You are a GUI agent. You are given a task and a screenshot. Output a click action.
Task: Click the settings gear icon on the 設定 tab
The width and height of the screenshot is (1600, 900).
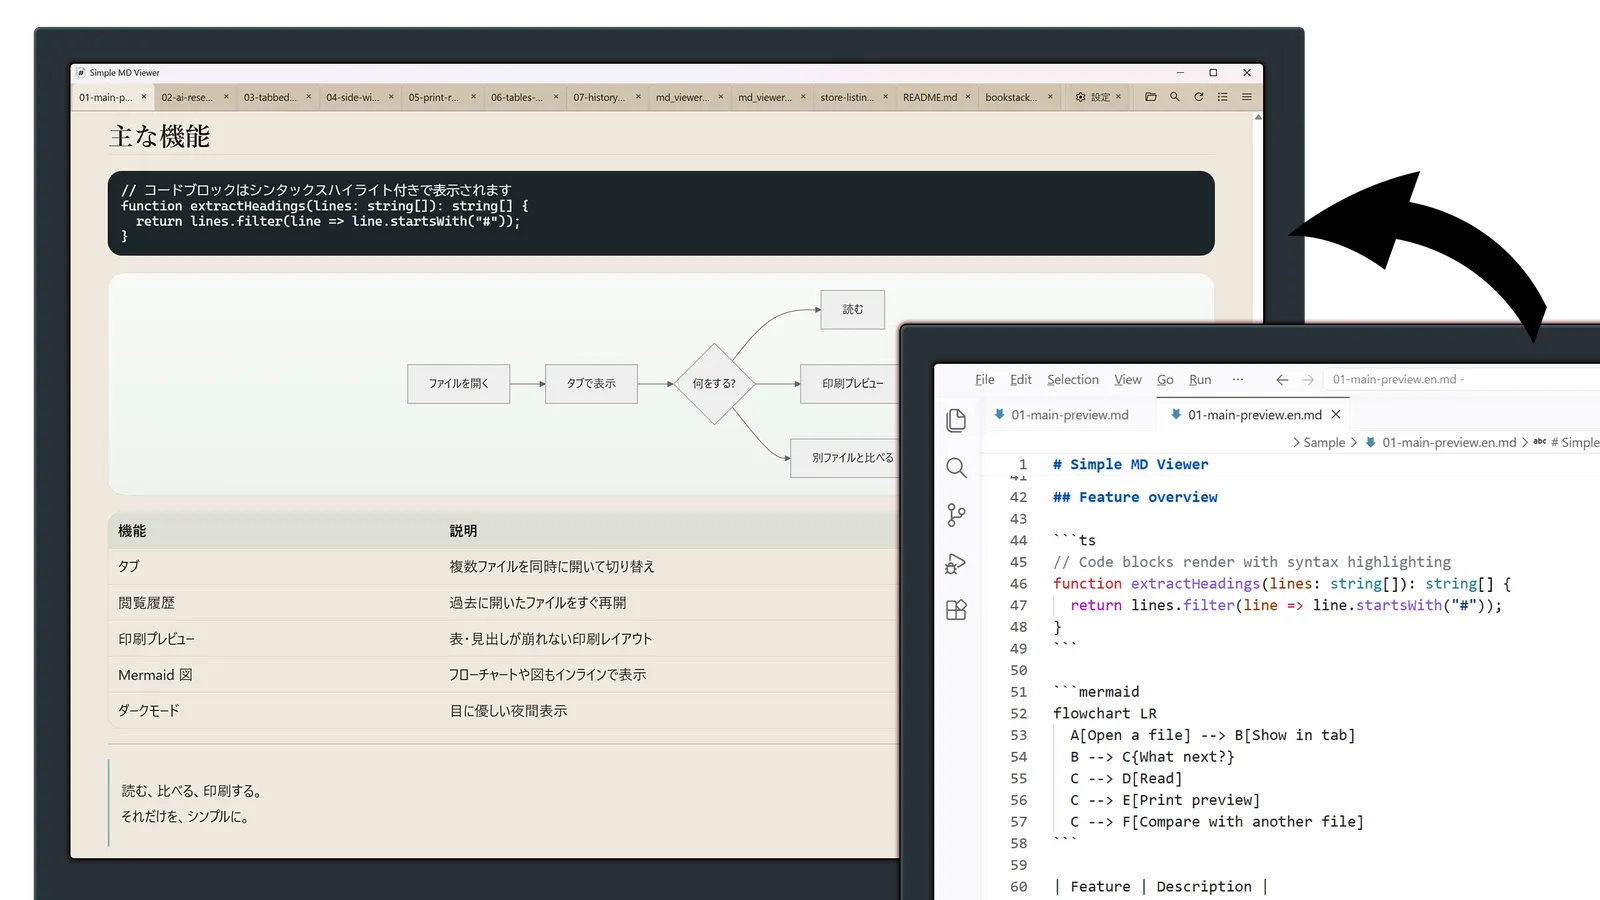point(1080,97)
